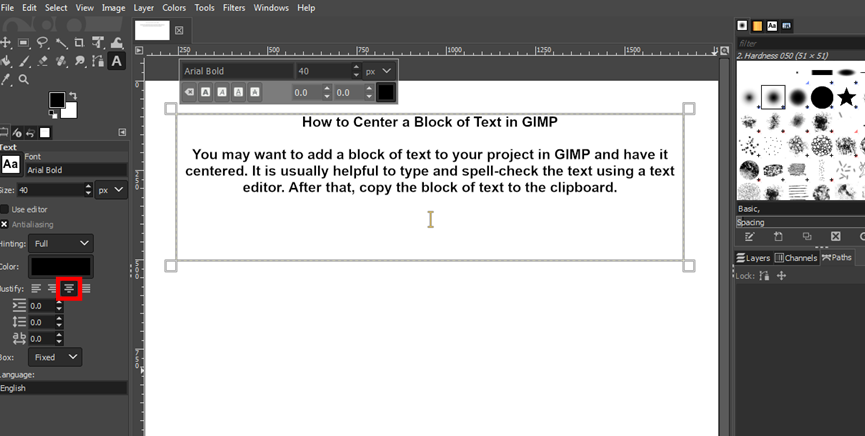Set justify to filled
Image resolution: width=865 pixels, height=436 pixels.
point(86,288)
